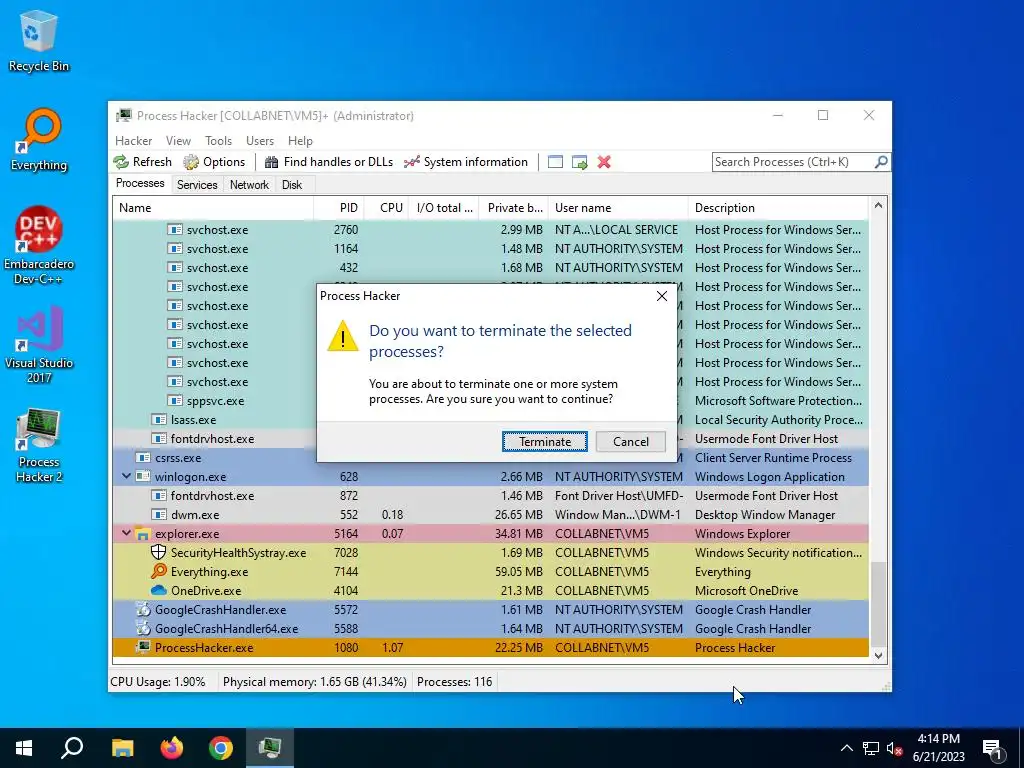This screenshot has width=1024, height=768.
Task: Sort by the User name column header
Action: point(618,208)
